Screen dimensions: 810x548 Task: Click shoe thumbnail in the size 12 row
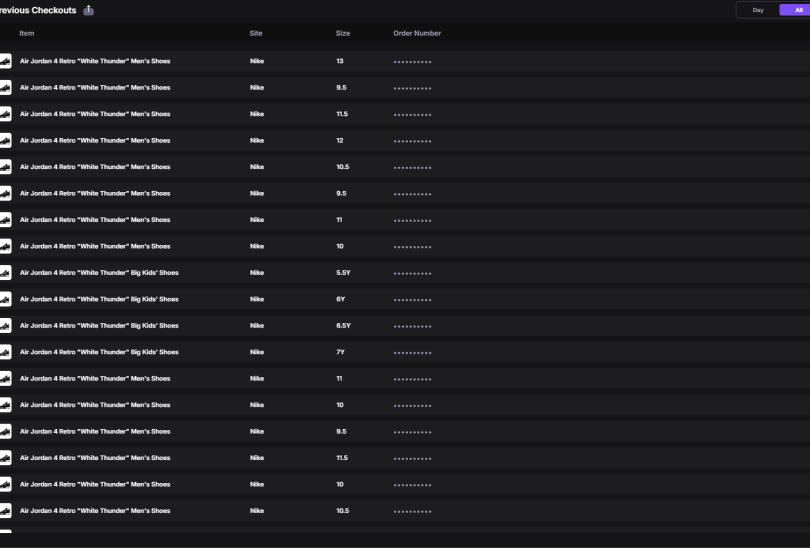(x=5, y=140)
